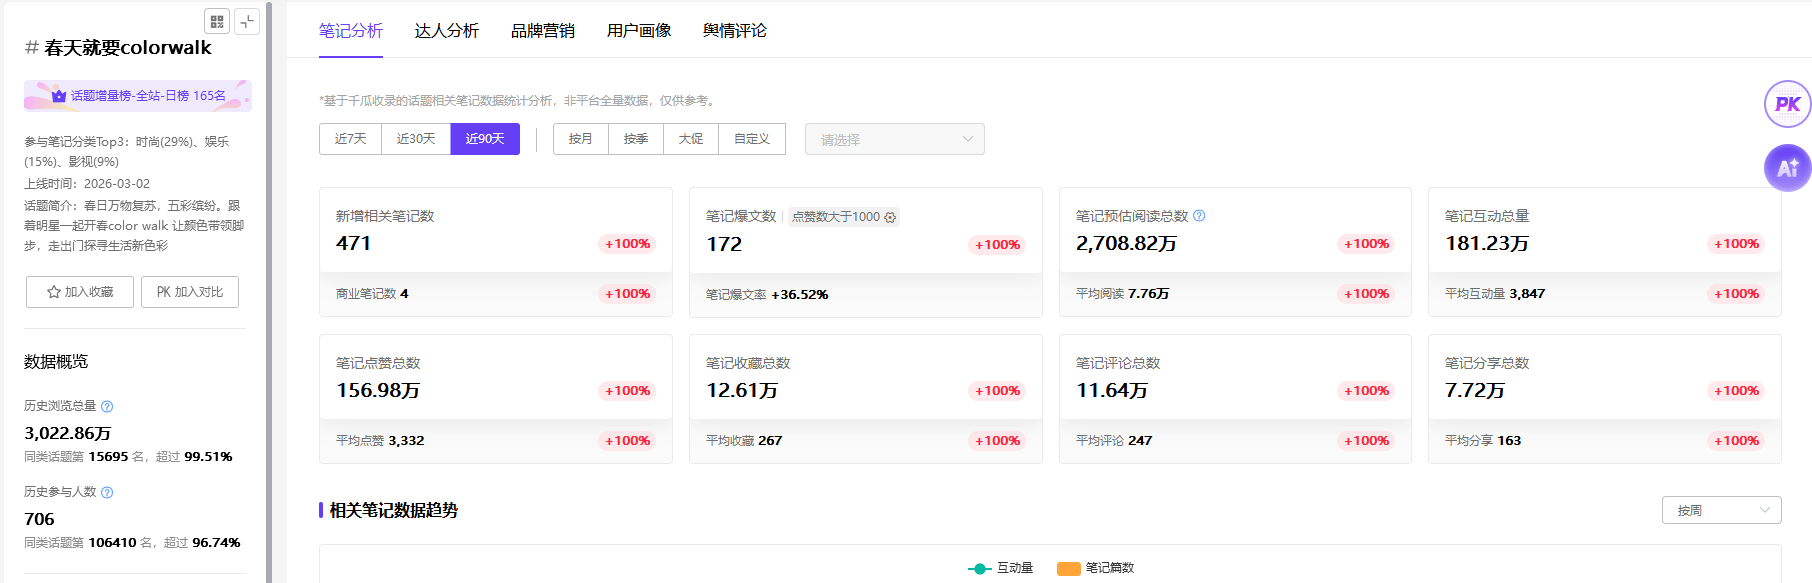Click the collapse panel icon

[x=247, y=21]
